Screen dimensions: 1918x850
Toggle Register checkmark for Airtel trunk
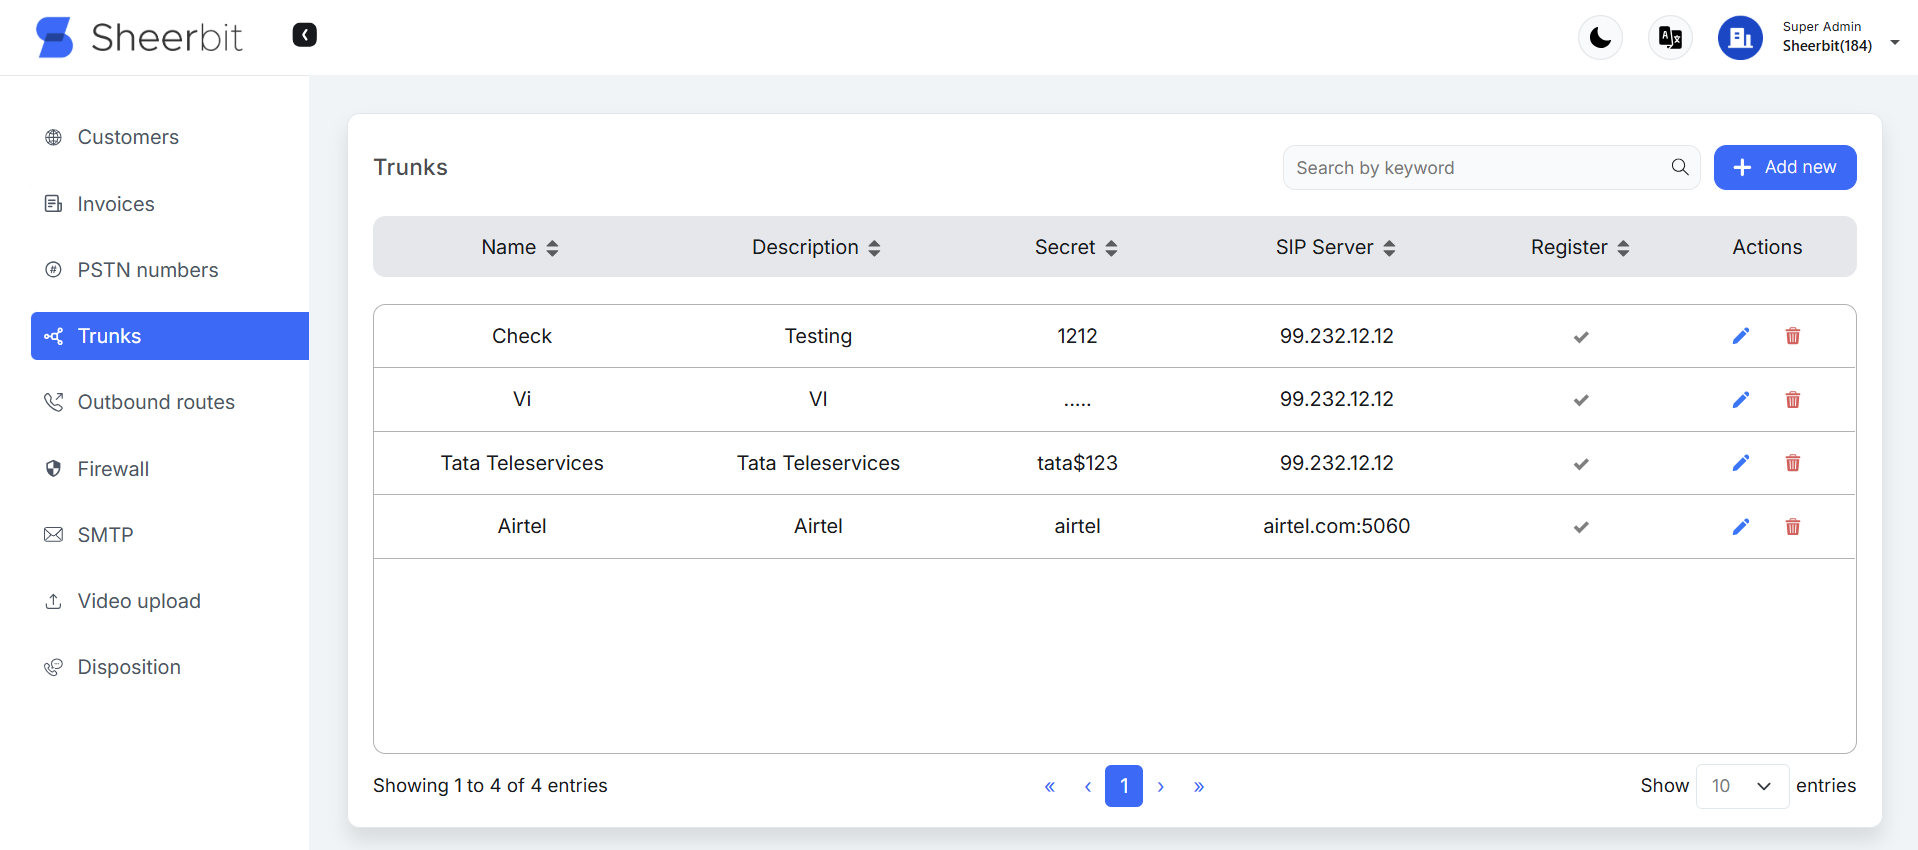pos(1580,527)
